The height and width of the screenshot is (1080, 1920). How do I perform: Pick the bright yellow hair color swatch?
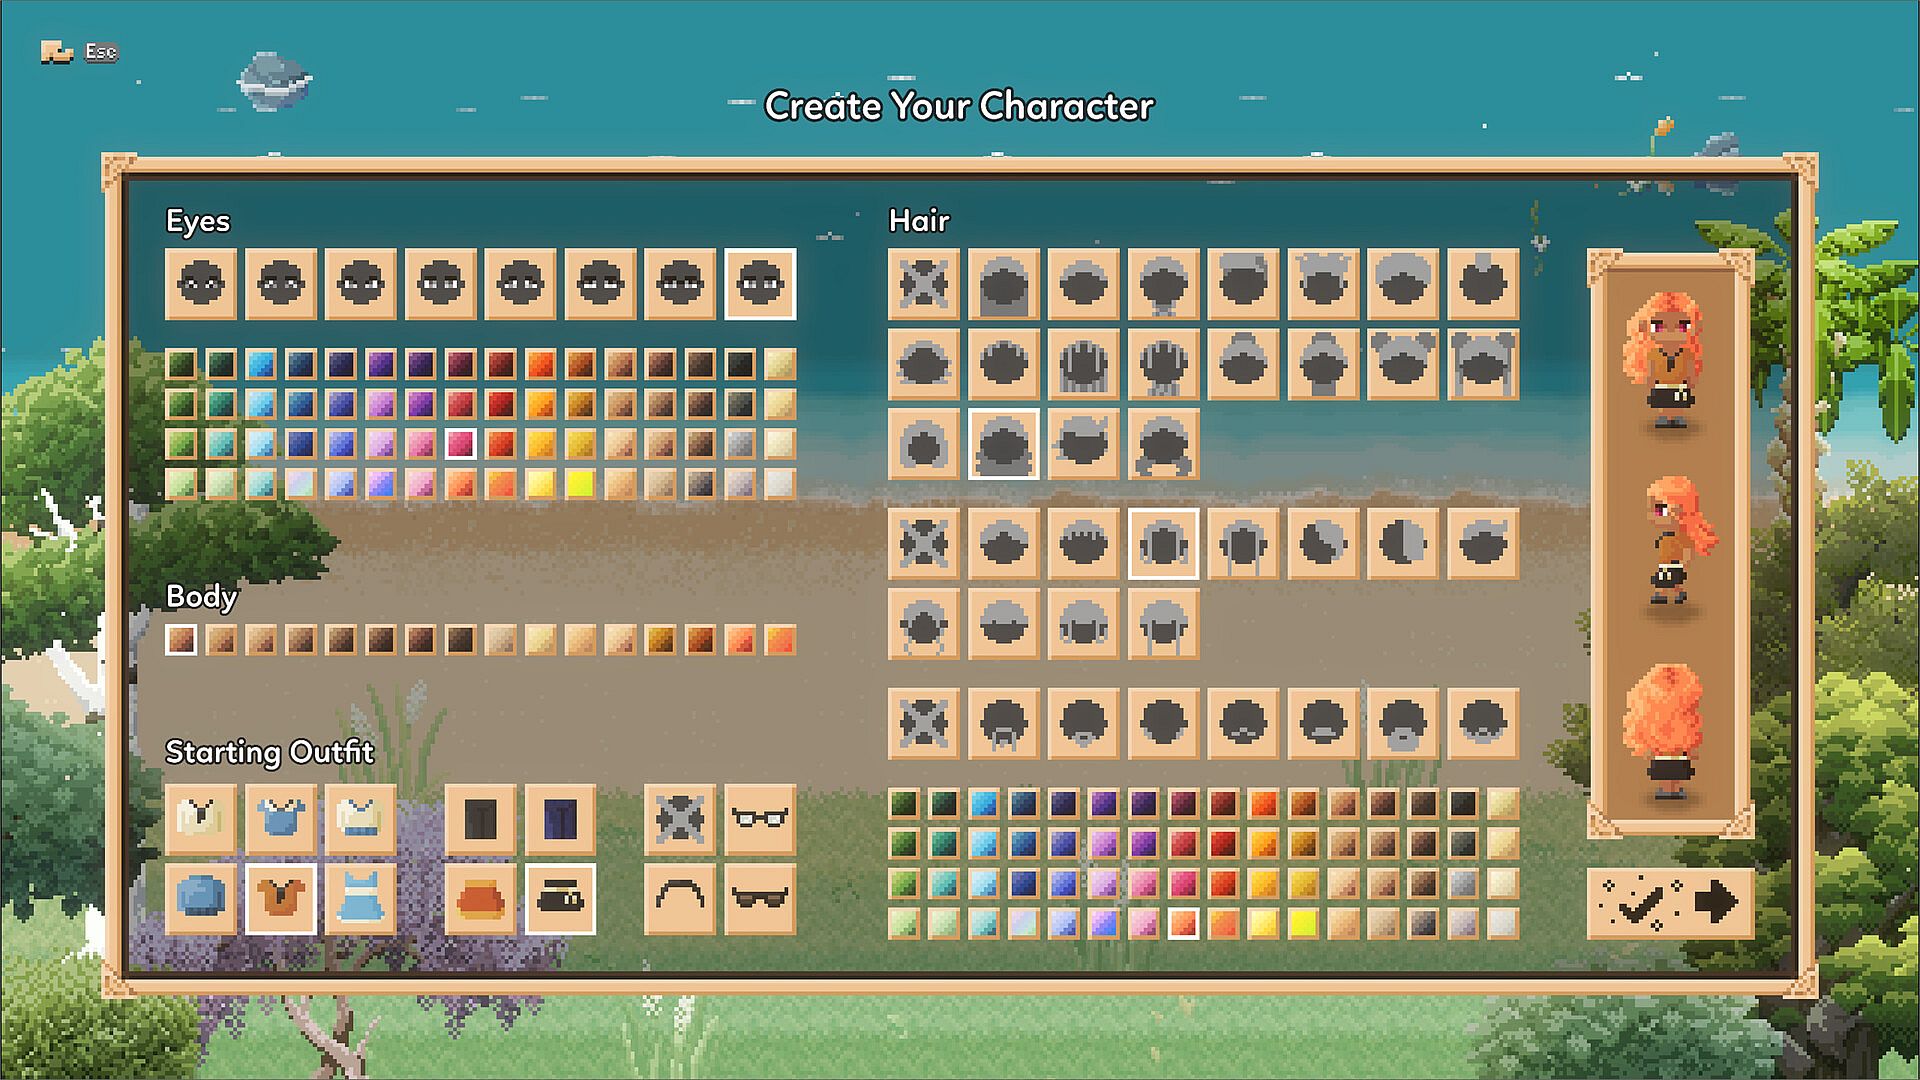tap(1303, 923)
